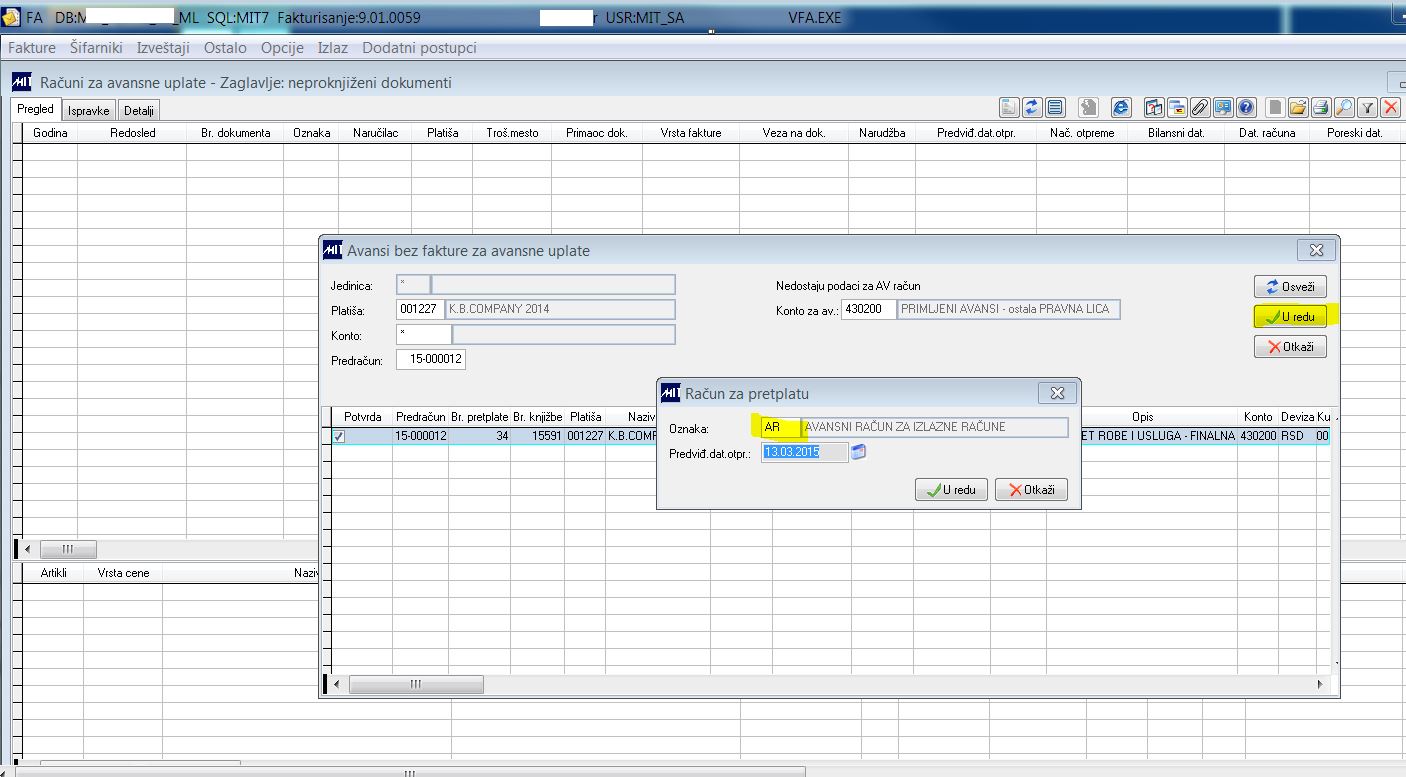The width and height of the screenshot is (1406, 777).
Task: Click the Br. dokumenta column header
Action: tap(236, 132)
